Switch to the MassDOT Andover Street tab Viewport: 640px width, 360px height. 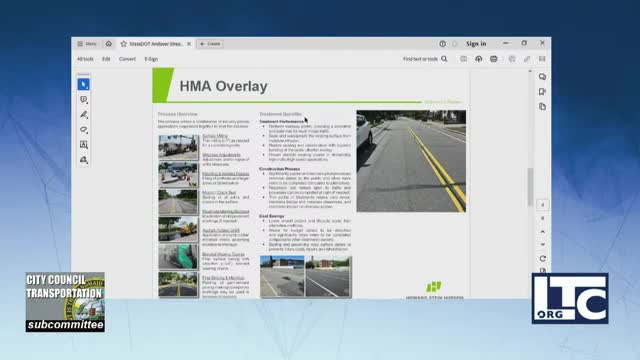156,44
